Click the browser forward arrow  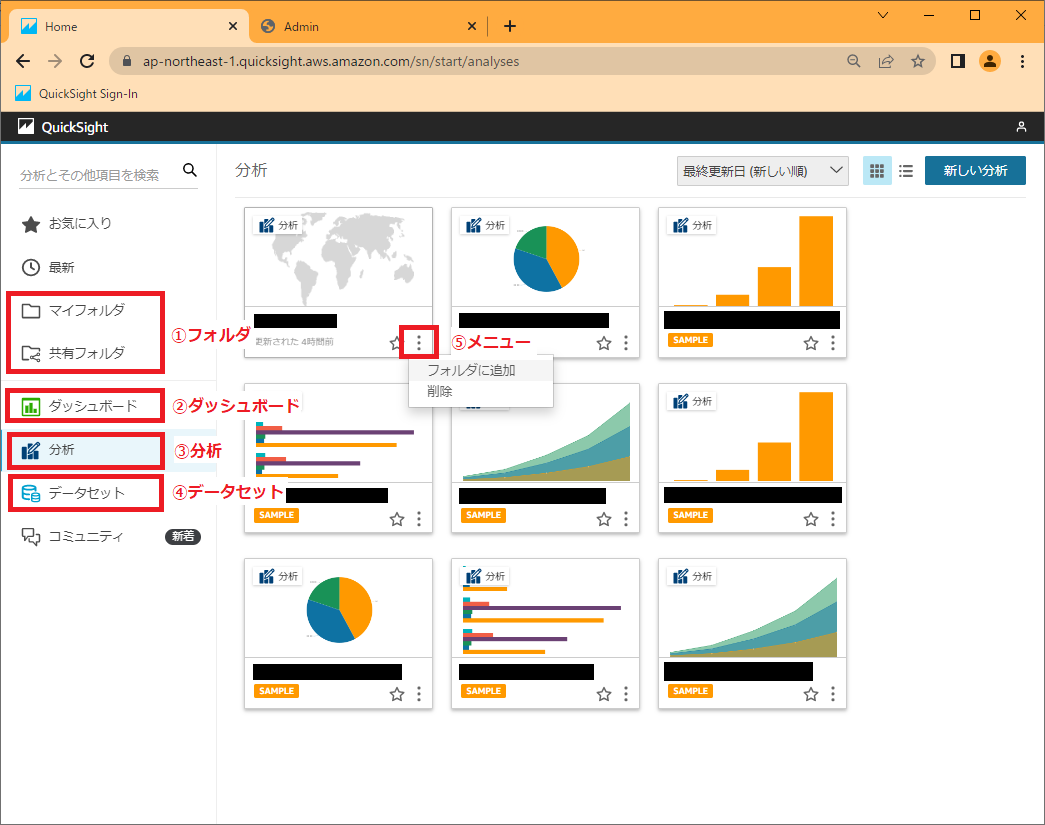tap(55, 61)
